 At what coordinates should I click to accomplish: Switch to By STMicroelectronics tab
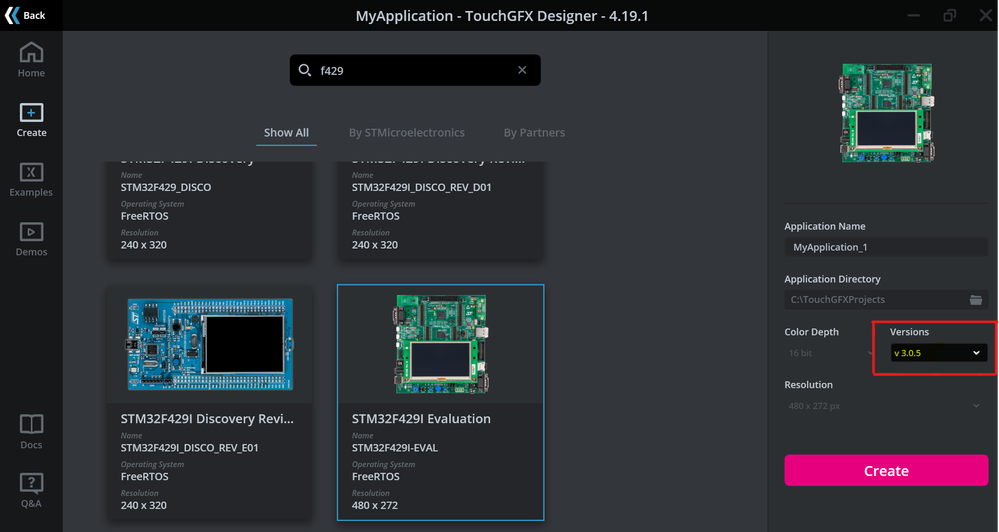406,133
